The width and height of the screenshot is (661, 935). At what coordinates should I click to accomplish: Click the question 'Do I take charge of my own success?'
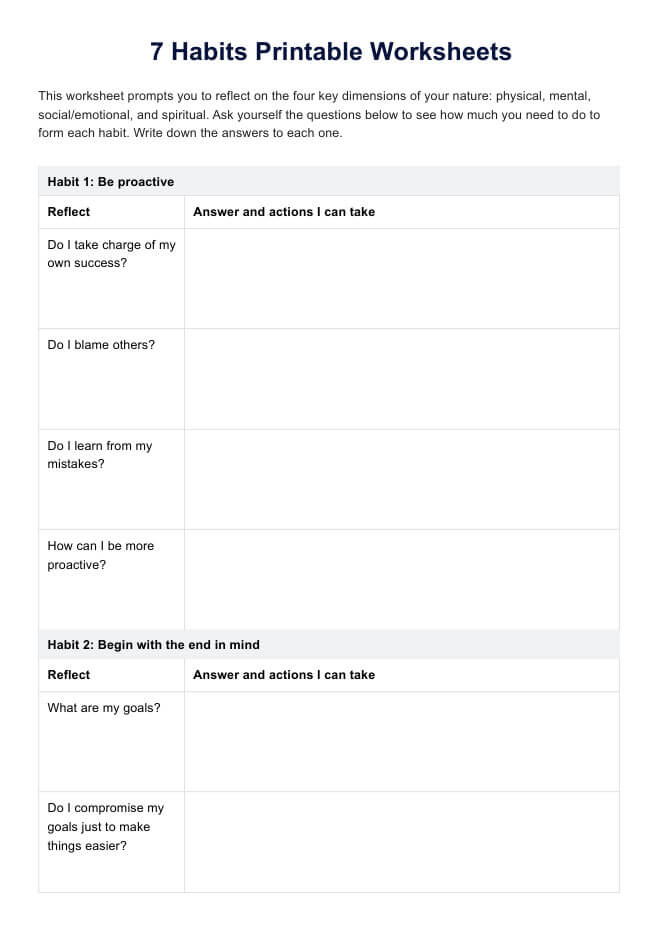click(x=111, y=254)
